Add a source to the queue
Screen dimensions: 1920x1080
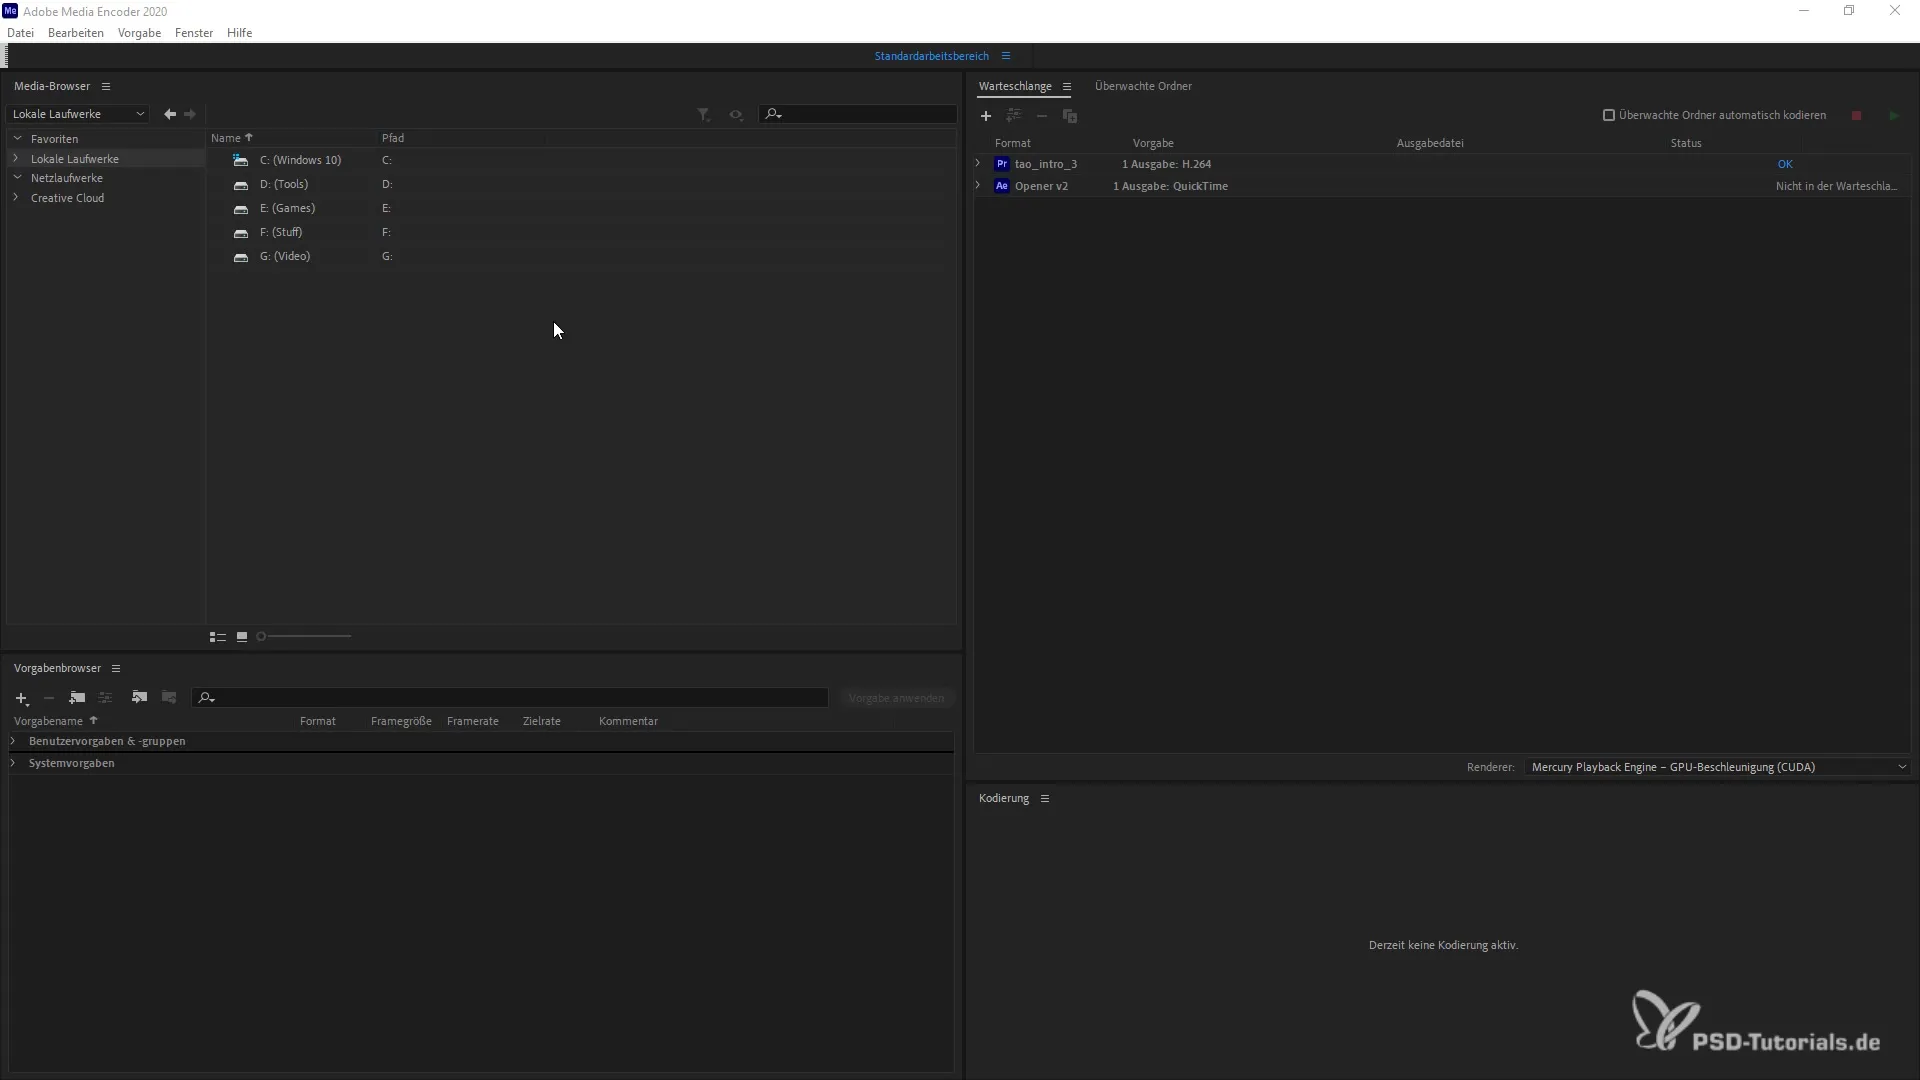click(986, 116)
